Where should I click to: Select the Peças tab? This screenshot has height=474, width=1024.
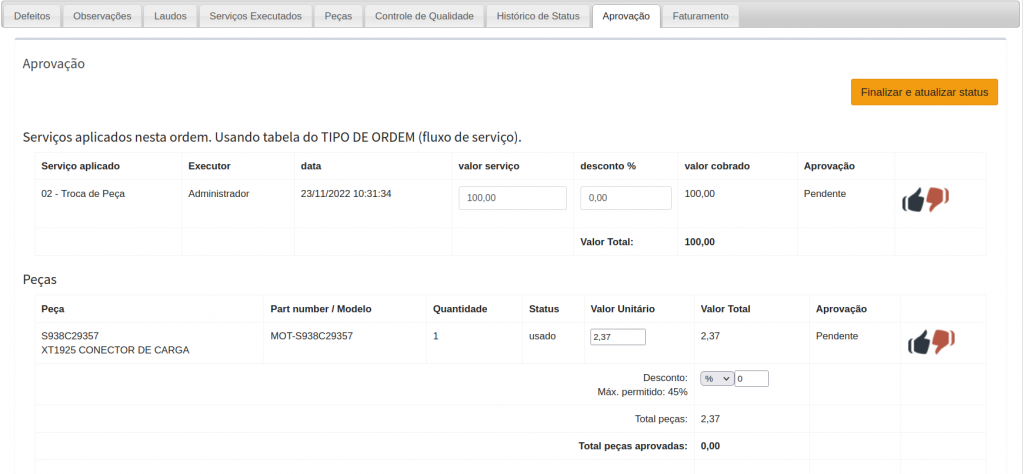pos(338,16)
